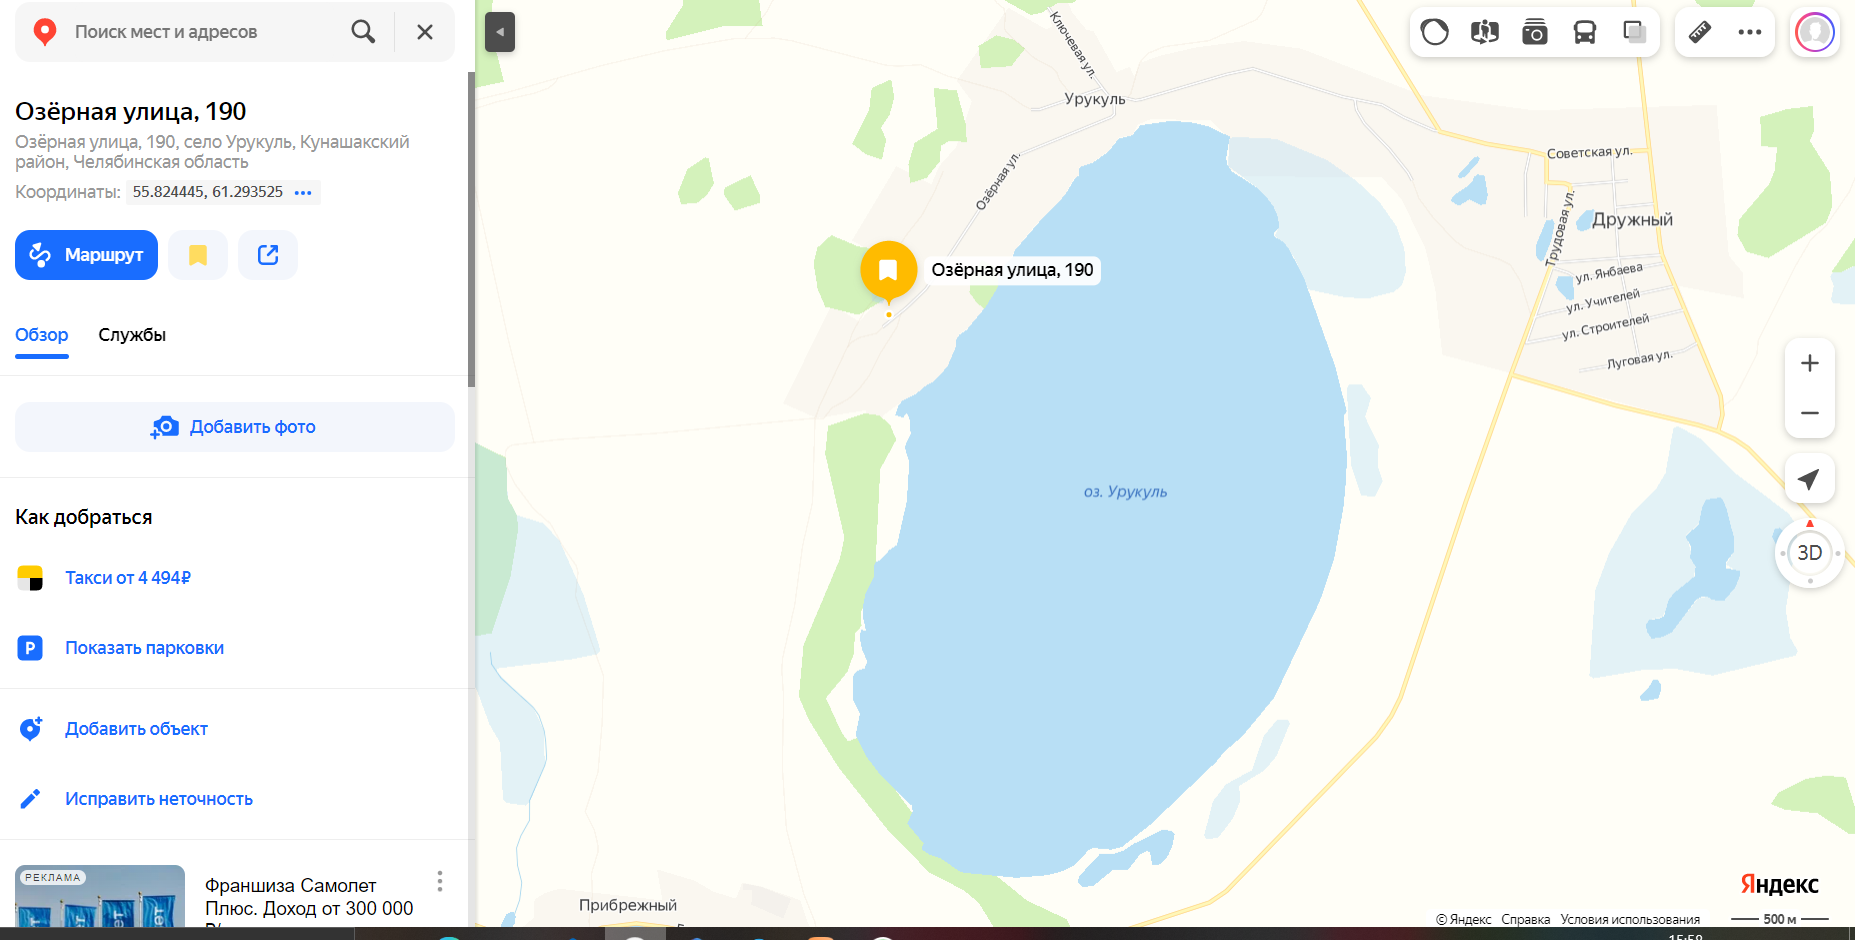Open the user profile avatar

pyautogui.click(x=1815, y=32)
